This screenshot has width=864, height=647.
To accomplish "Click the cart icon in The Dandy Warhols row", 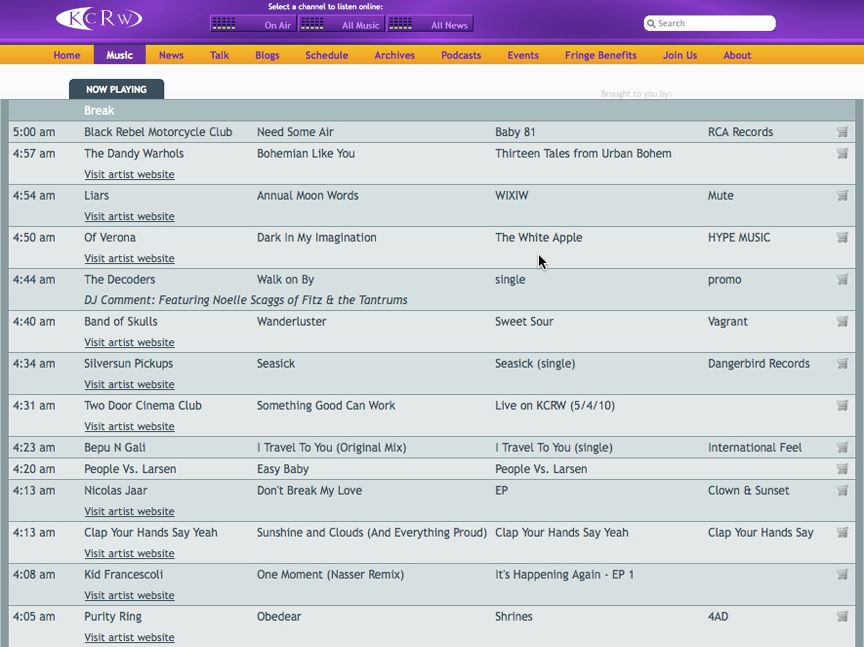I will coord(842,154).
